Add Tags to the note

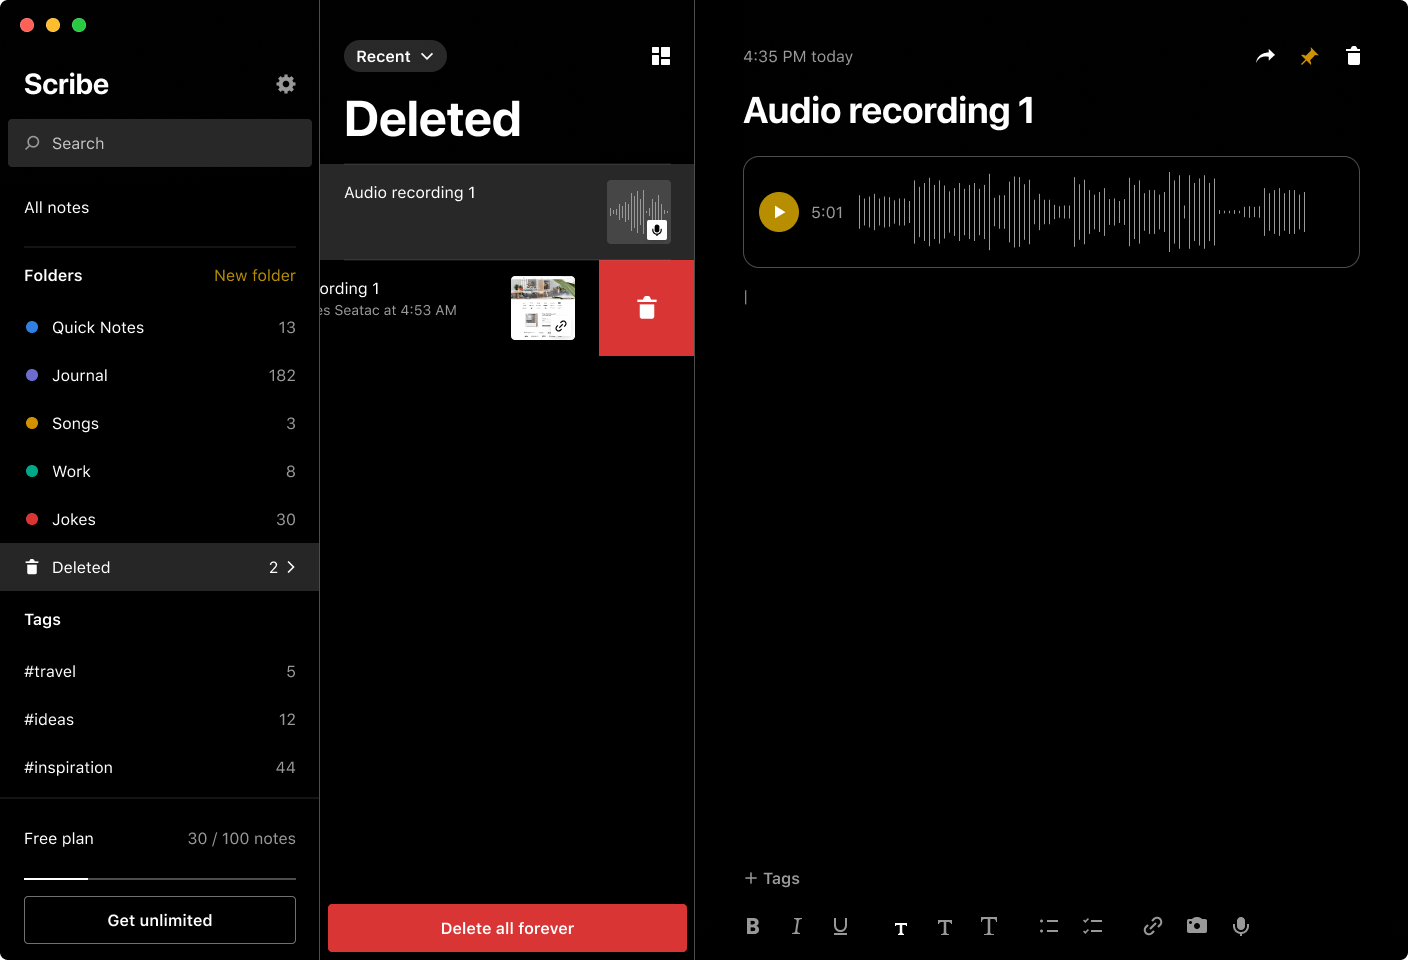[772, 878]
